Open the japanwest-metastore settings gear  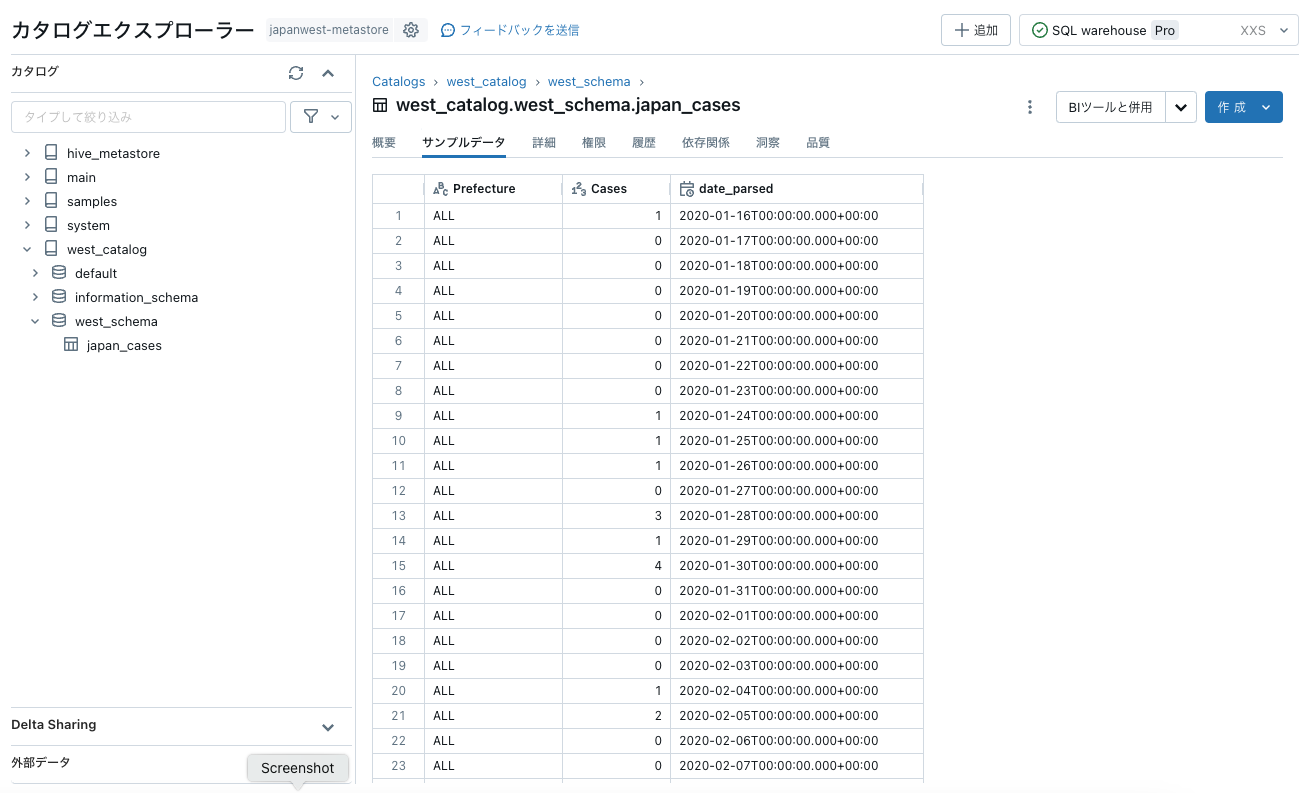pyautogui.click(x=411, y=30)
